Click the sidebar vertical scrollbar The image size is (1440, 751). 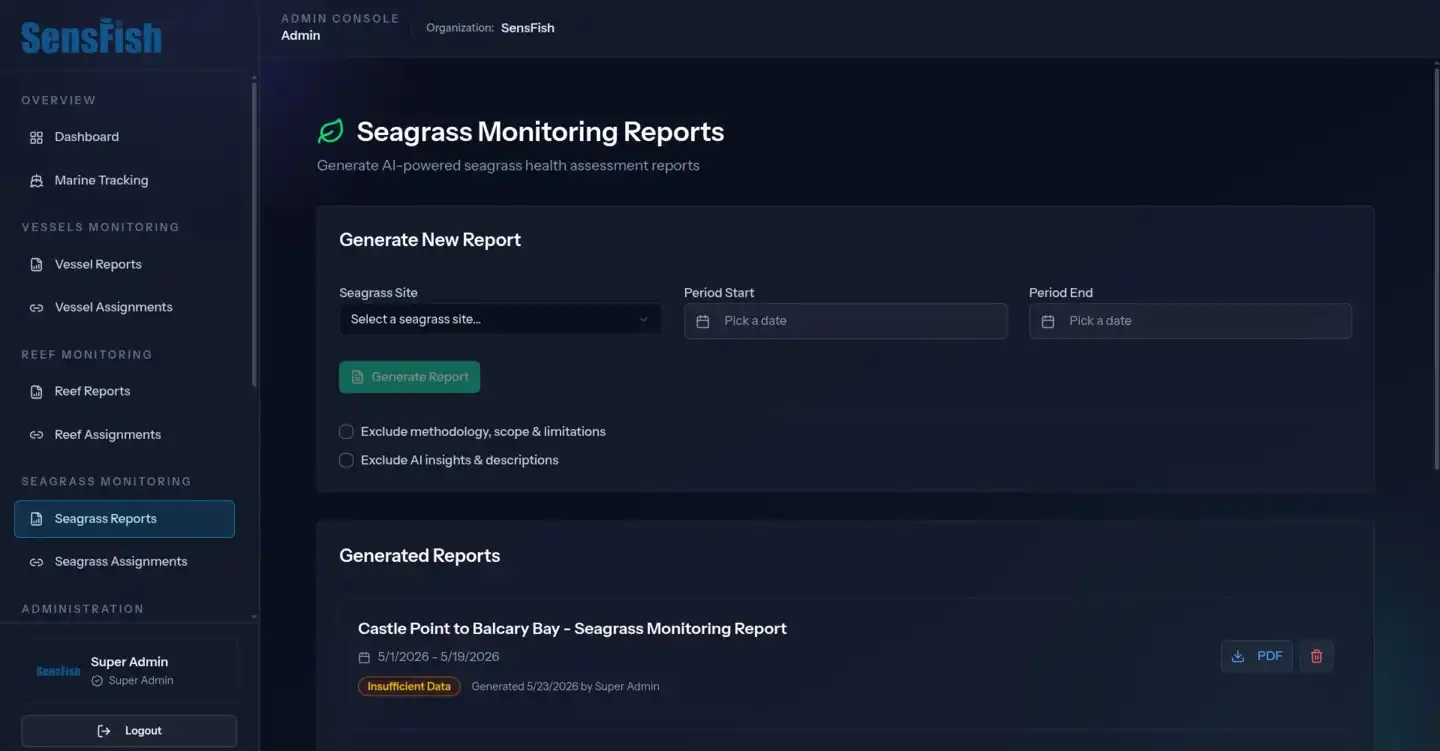(254, 235)
